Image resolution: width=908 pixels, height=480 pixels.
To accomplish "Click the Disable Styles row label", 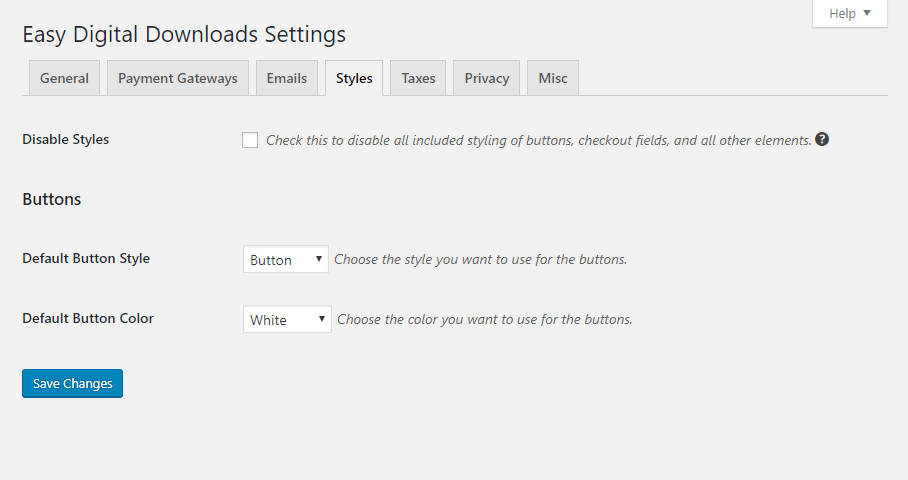I will 65,140.
